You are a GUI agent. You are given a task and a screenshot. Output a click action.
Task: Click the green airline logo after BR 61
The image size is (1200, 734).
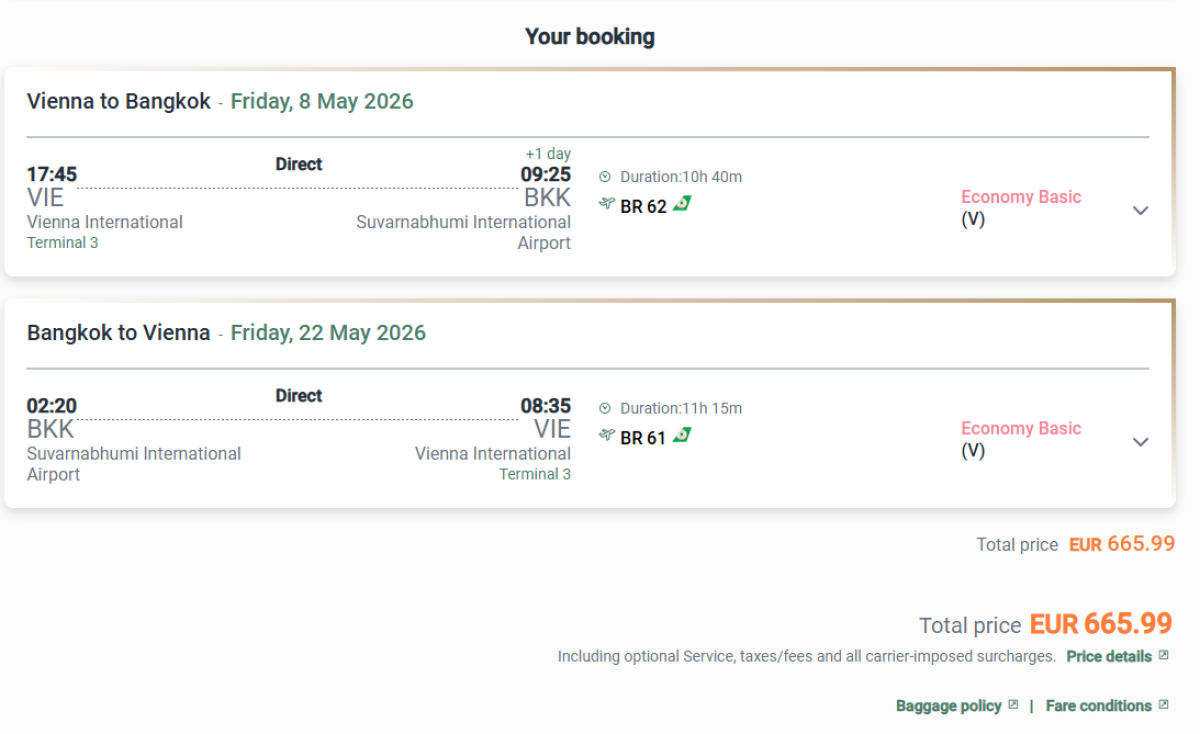pyautogui.click(x=682, y=436)
